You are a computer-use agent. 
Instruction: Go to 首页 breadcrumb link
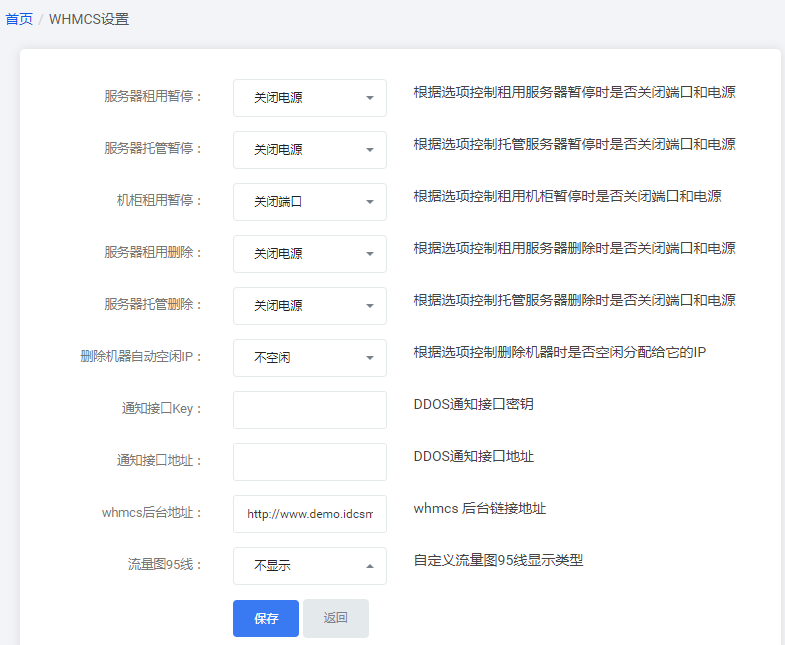point(19,20)
